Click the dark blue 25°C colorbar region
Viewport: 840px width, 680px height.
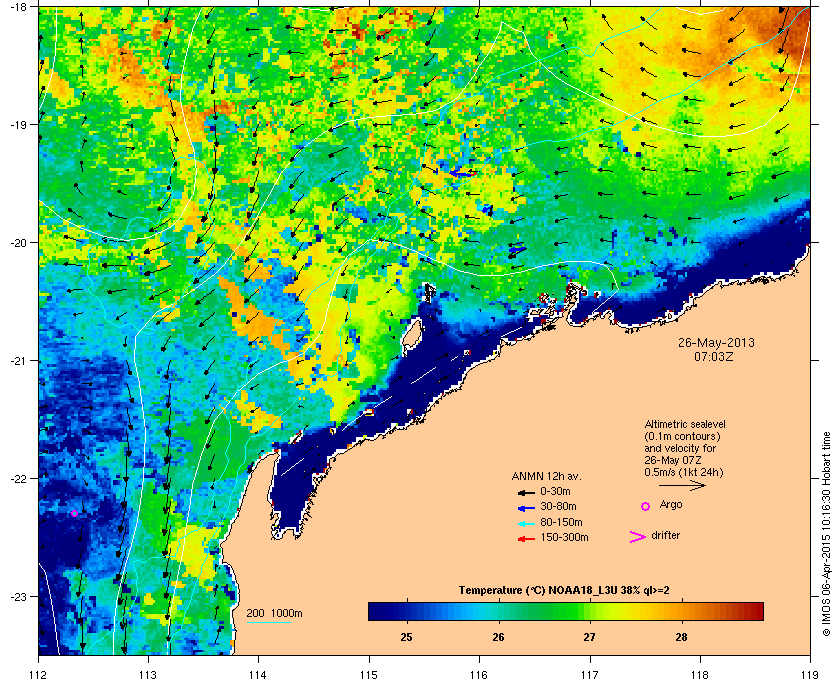pyautogui.click(x=406, y=611)
